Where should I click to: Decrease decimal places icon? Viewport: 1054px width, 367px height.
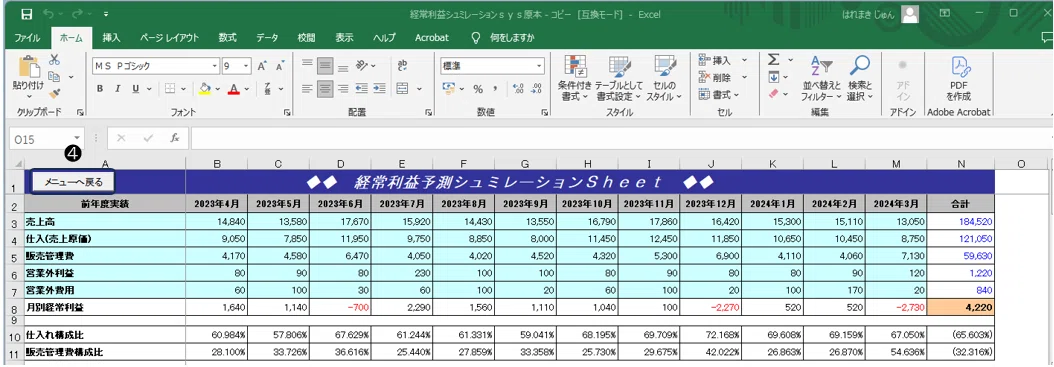click(536, 89)
